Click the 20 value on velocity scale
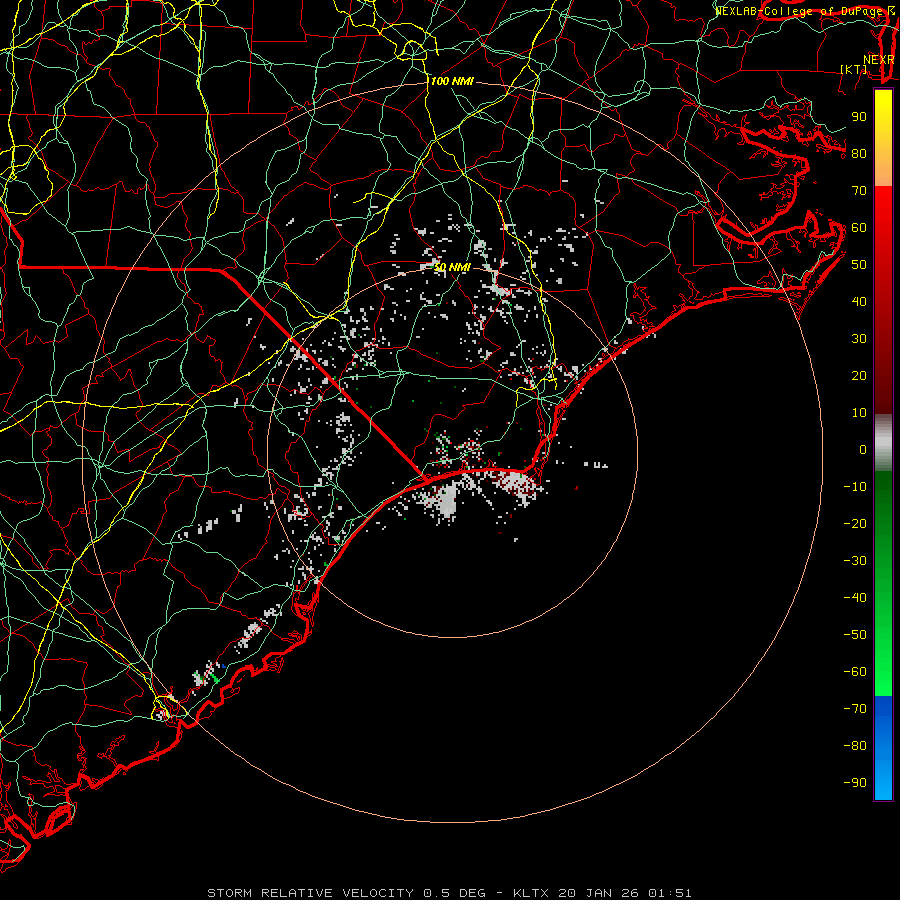This screenshot has width=900, height=900. (x=859, y=375)
